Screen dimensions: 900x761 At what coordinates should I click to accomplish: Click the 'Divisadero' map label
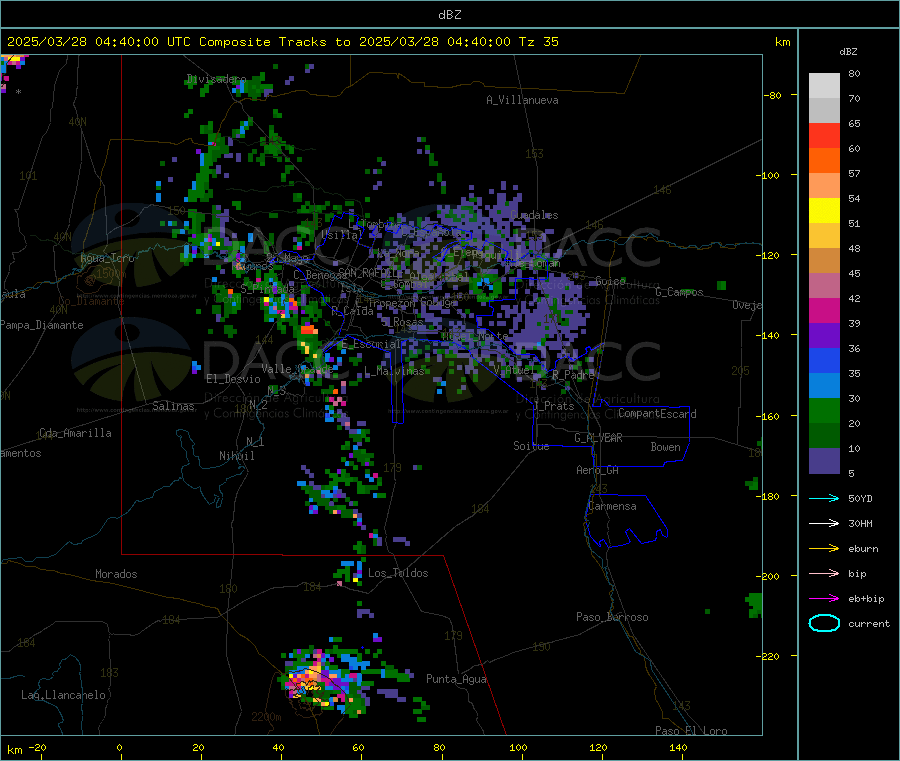216,79
